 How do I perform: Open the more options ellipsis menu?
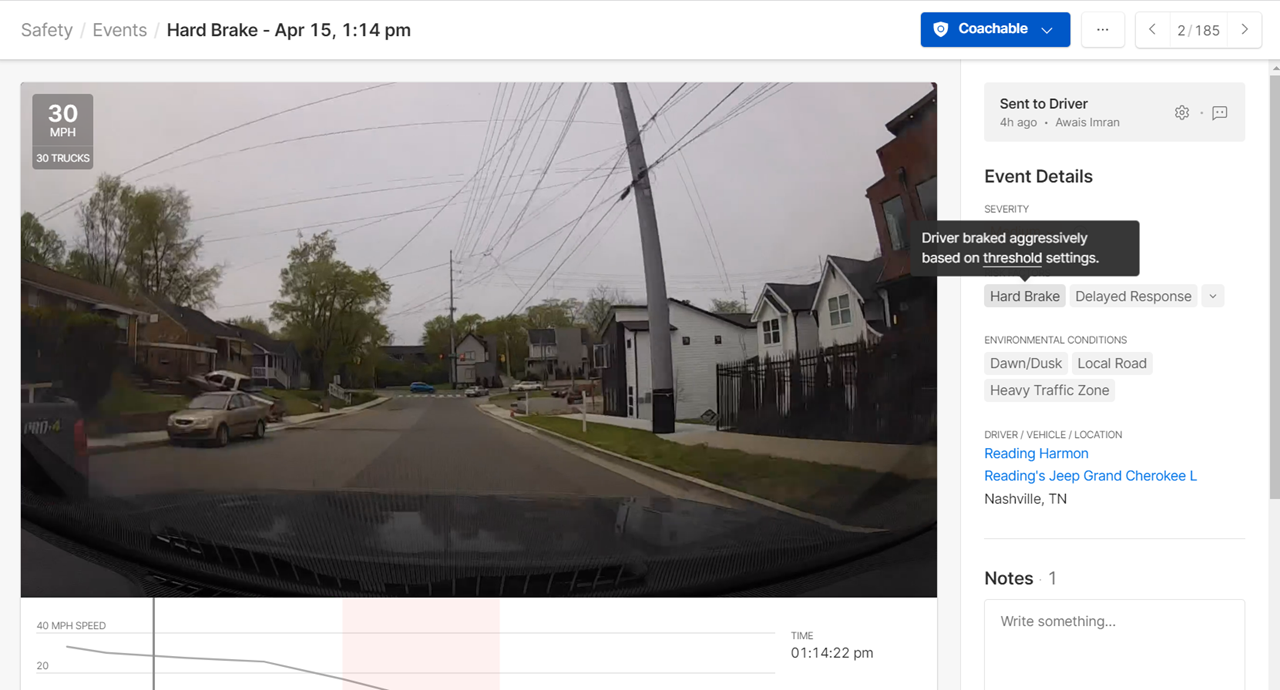click(x=1102, y=30)
